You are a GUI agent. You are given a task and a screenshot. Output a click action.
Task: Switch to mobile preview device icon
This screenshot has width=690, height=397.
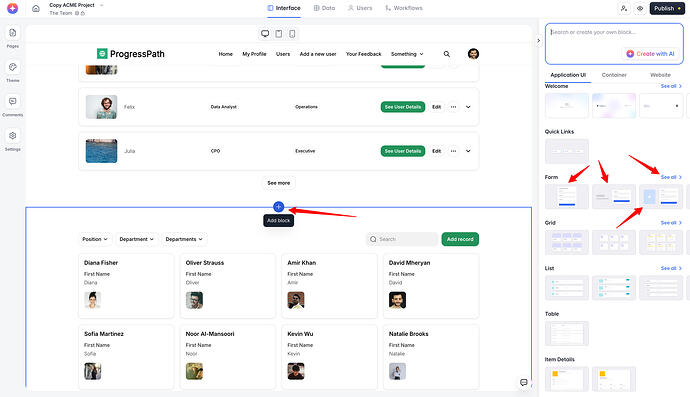tap(292, 34)
